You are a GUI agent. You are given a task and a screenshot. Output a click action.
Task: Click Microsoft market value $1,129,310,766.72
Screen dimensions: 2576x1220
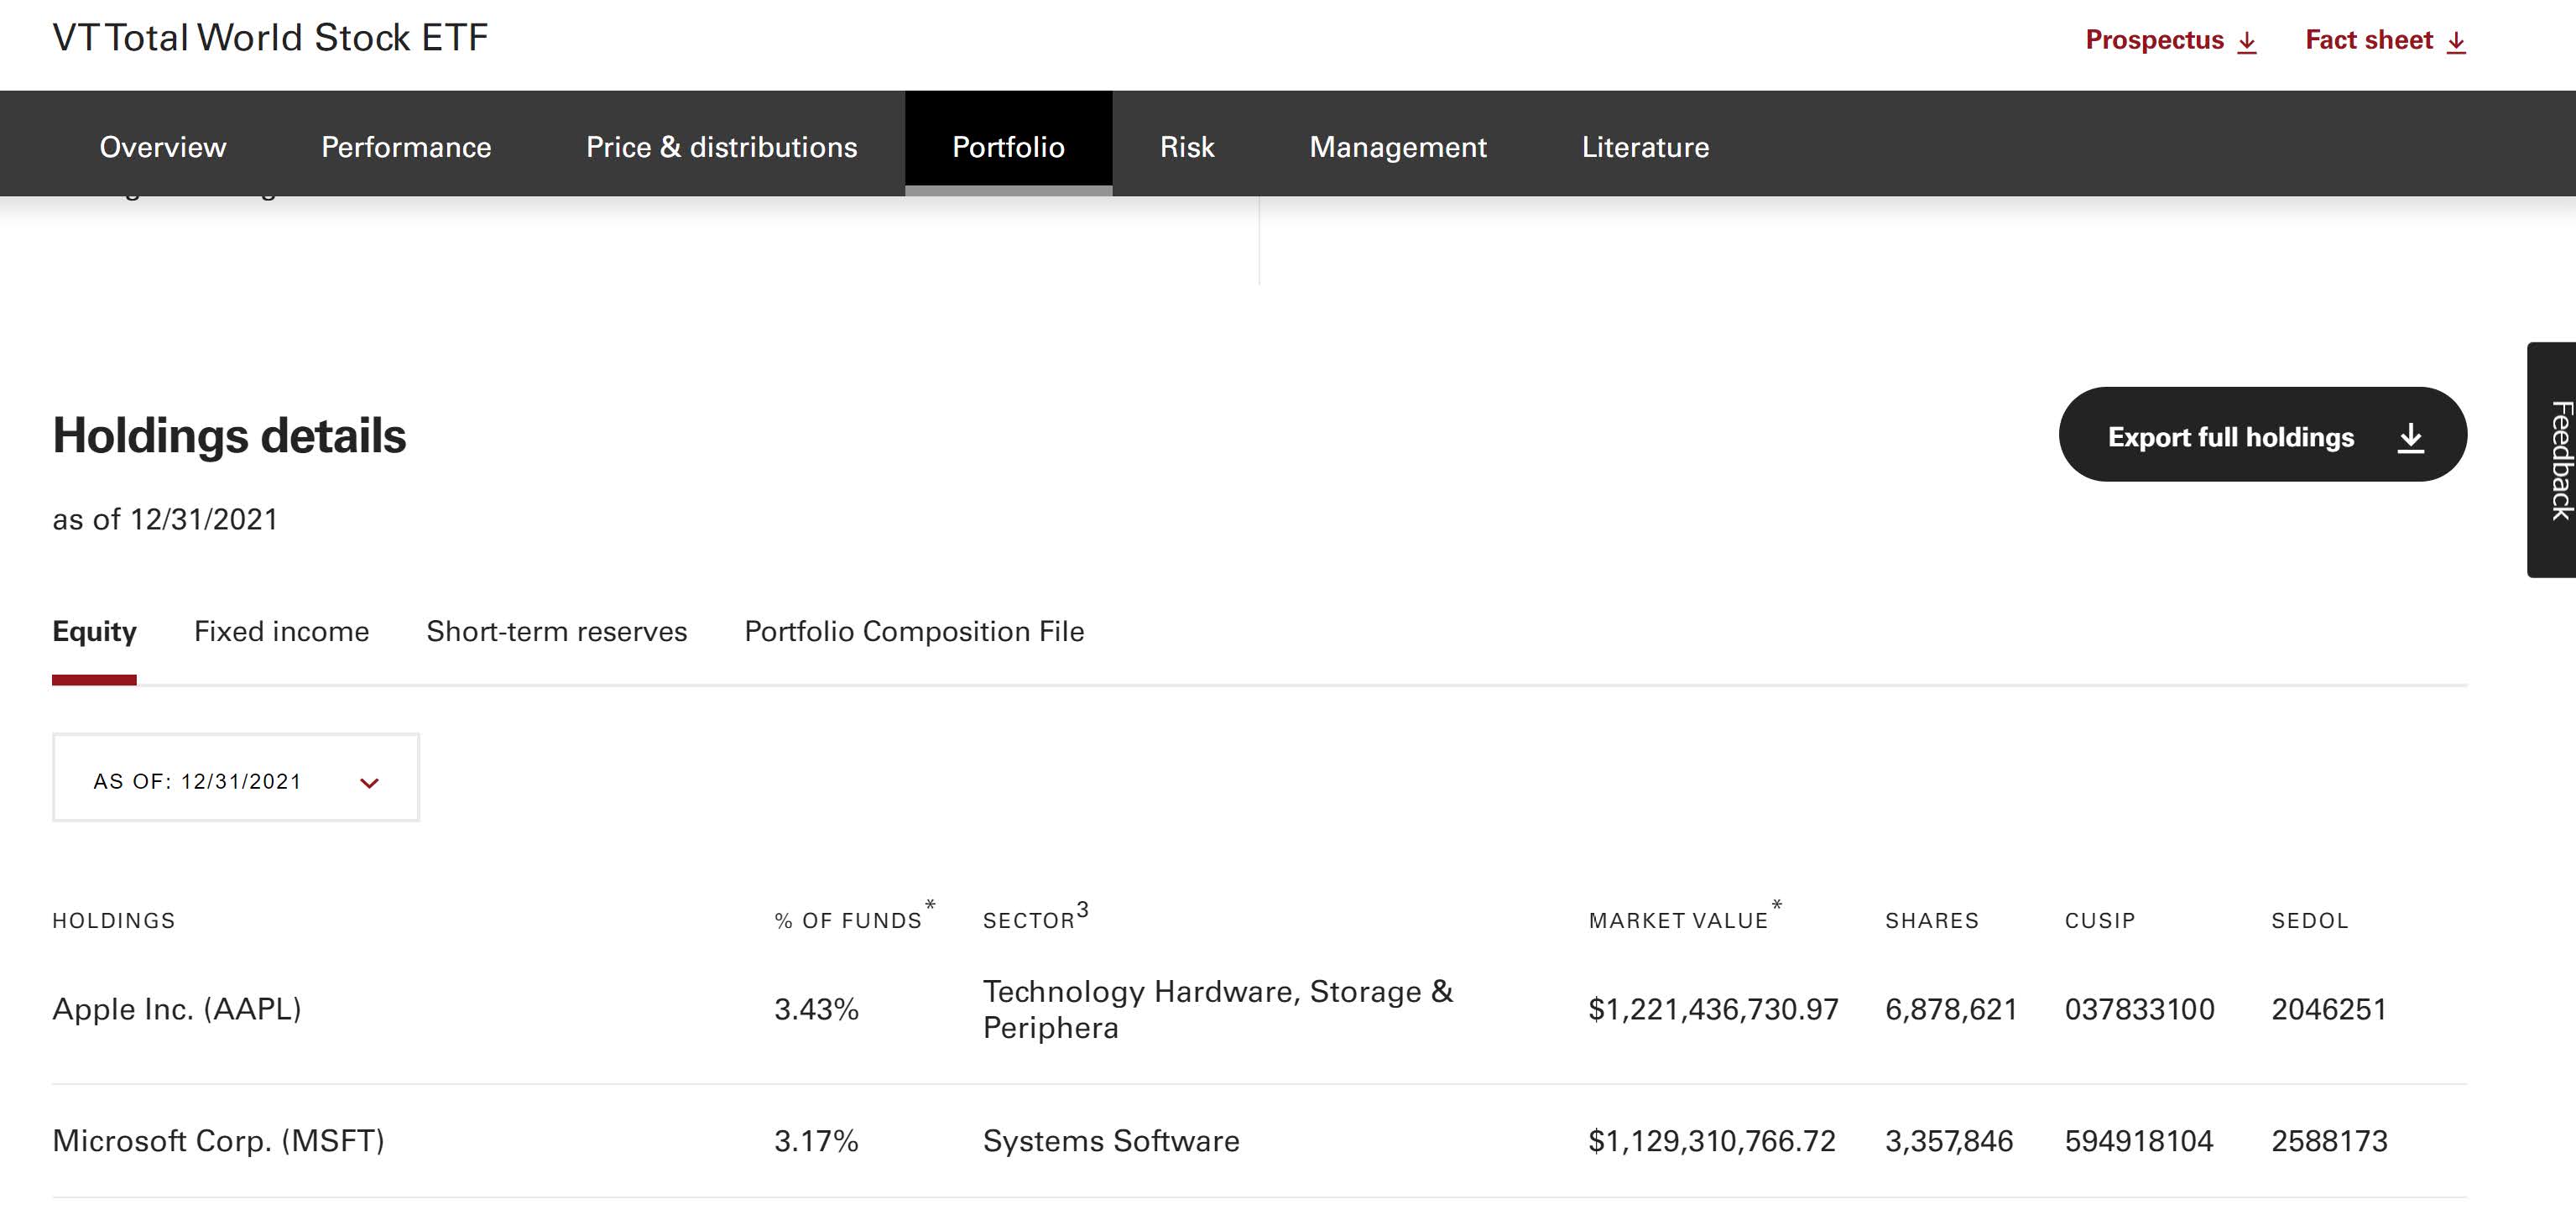tap(1712, 1141)
